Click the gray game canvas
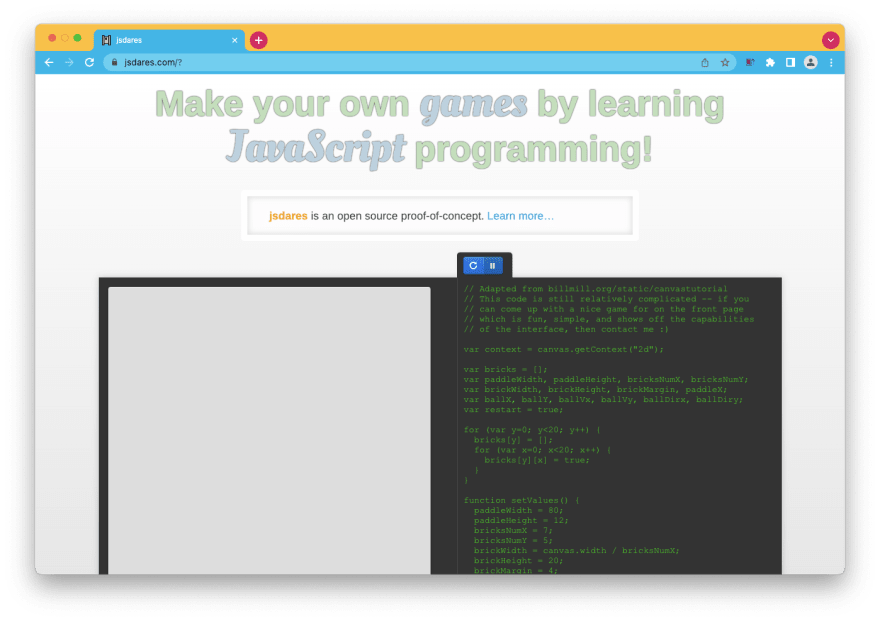Screen dimensions: 880x621 click(x=269, y=430)
